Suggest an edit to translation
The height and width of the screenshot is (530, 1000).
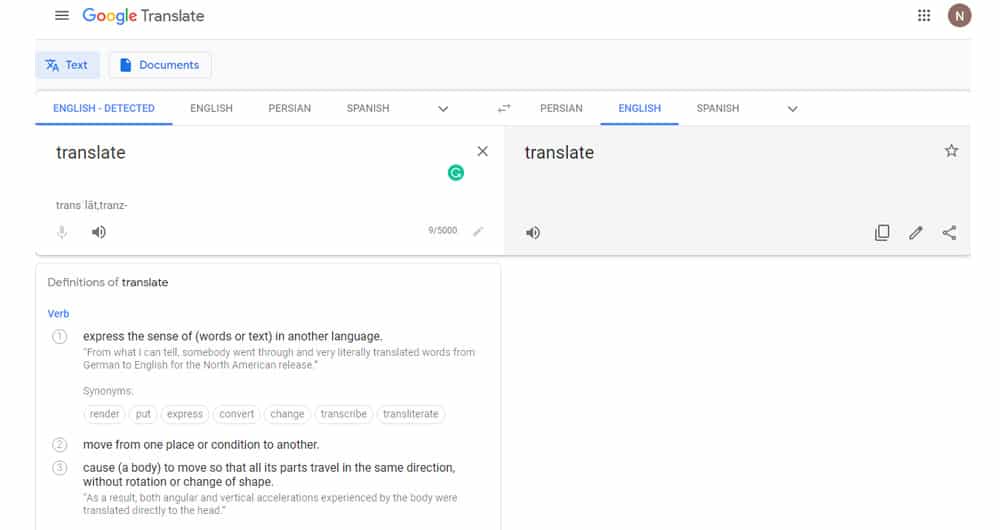tap(916, 233)
